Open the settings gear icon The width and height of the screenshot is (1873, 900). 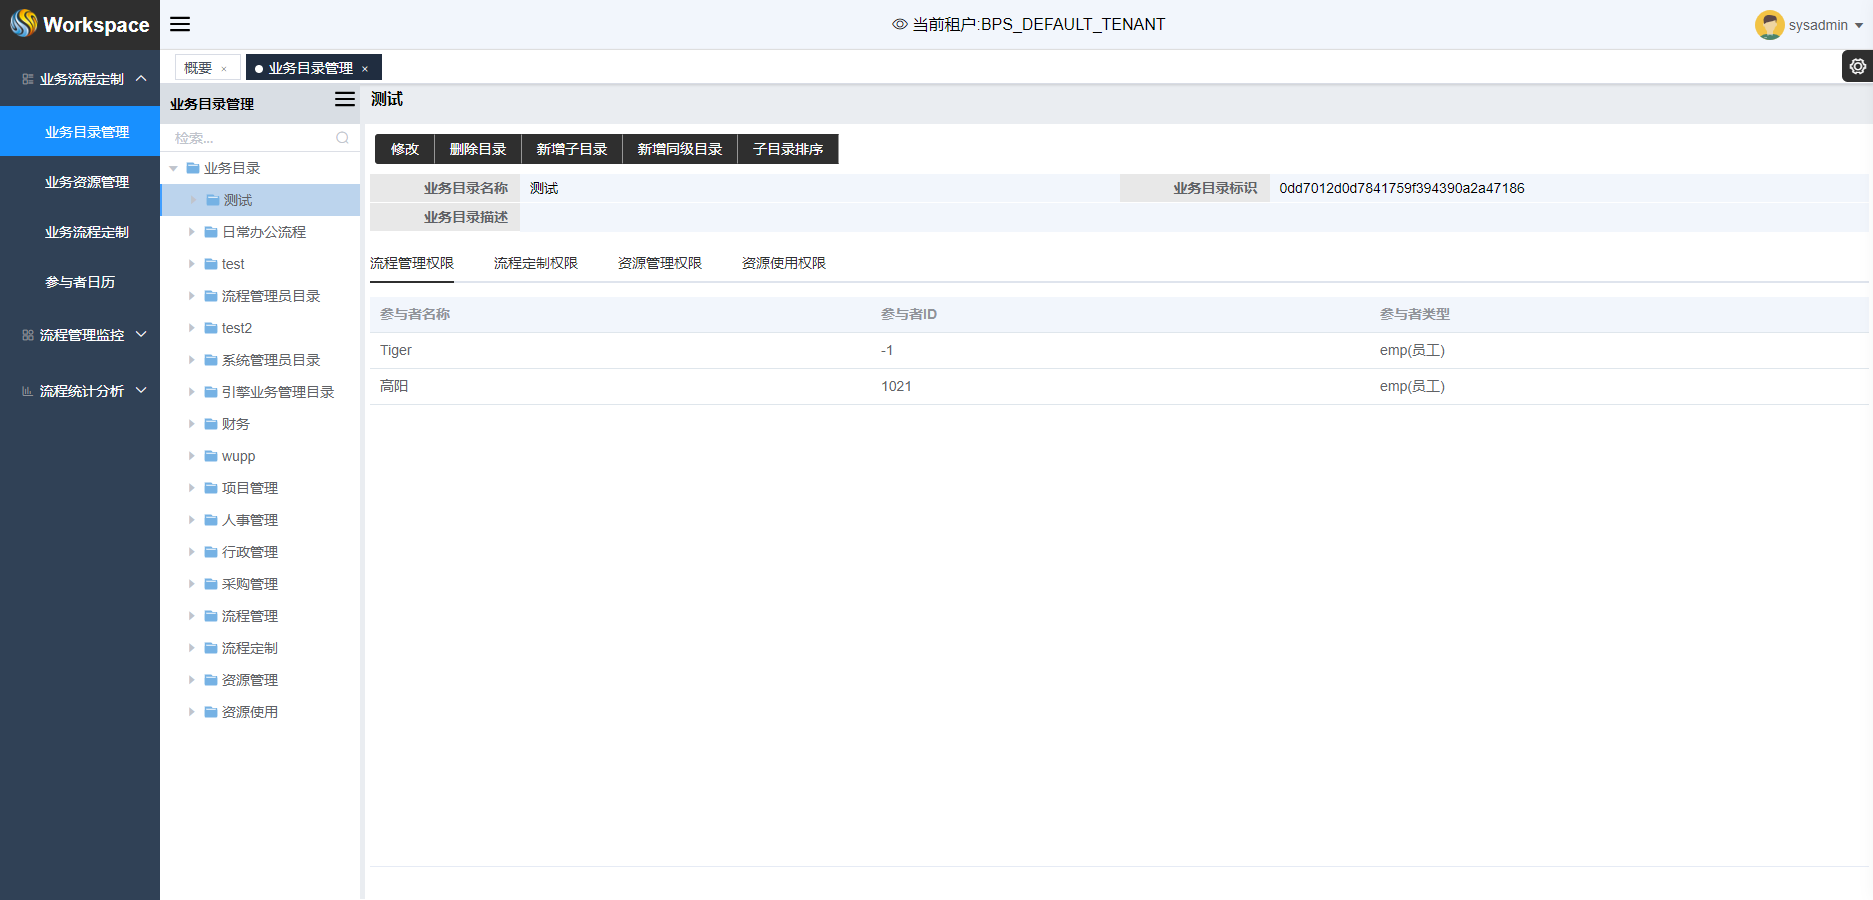[x=1857, y=67]
